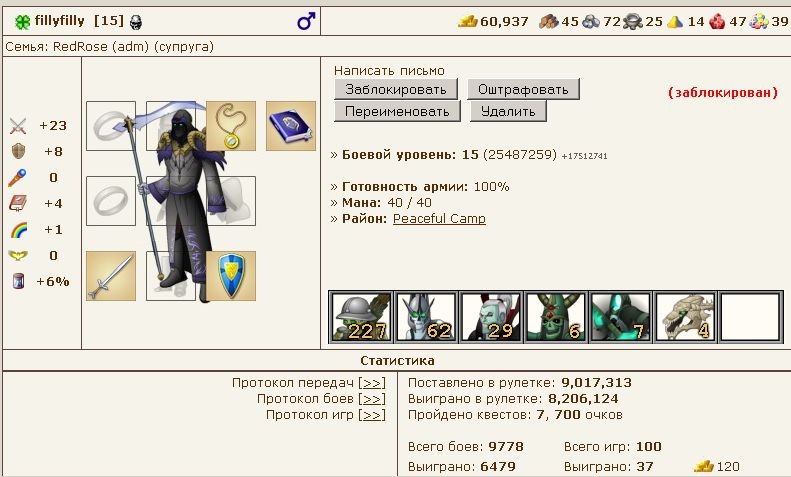
Task: Click the Написать письмо link
Action: click(389, 71)
